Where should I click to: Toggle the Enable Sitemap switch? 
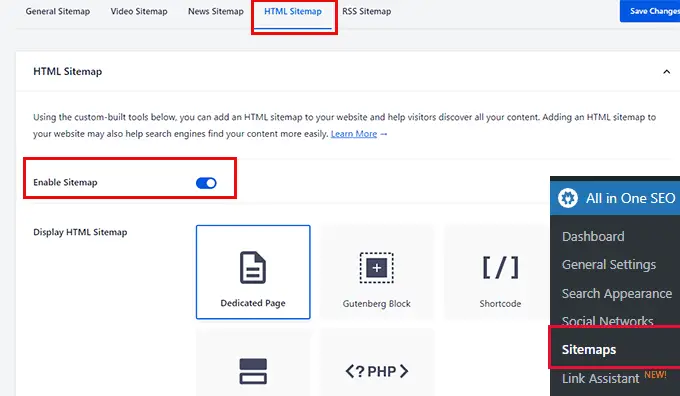tap(206, 183)
